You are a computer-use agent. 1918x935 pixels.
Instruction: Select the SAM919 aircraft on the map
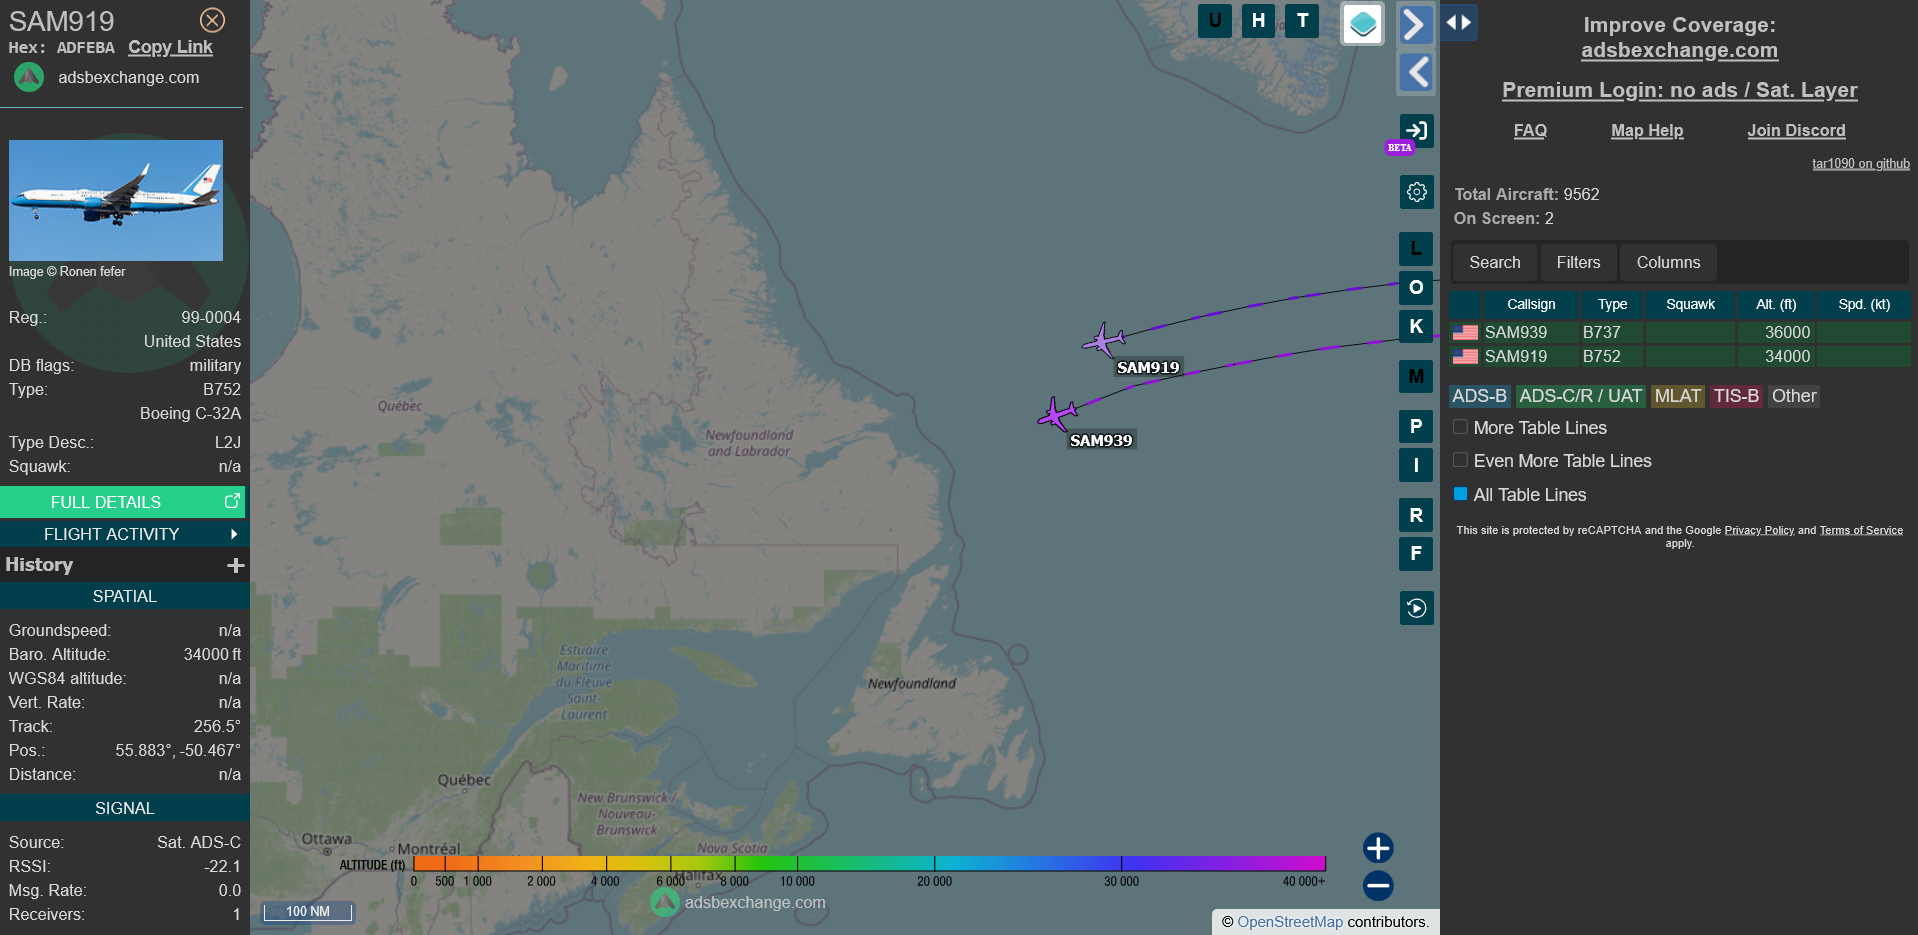pyautogui.click(x=1103, y=341)
